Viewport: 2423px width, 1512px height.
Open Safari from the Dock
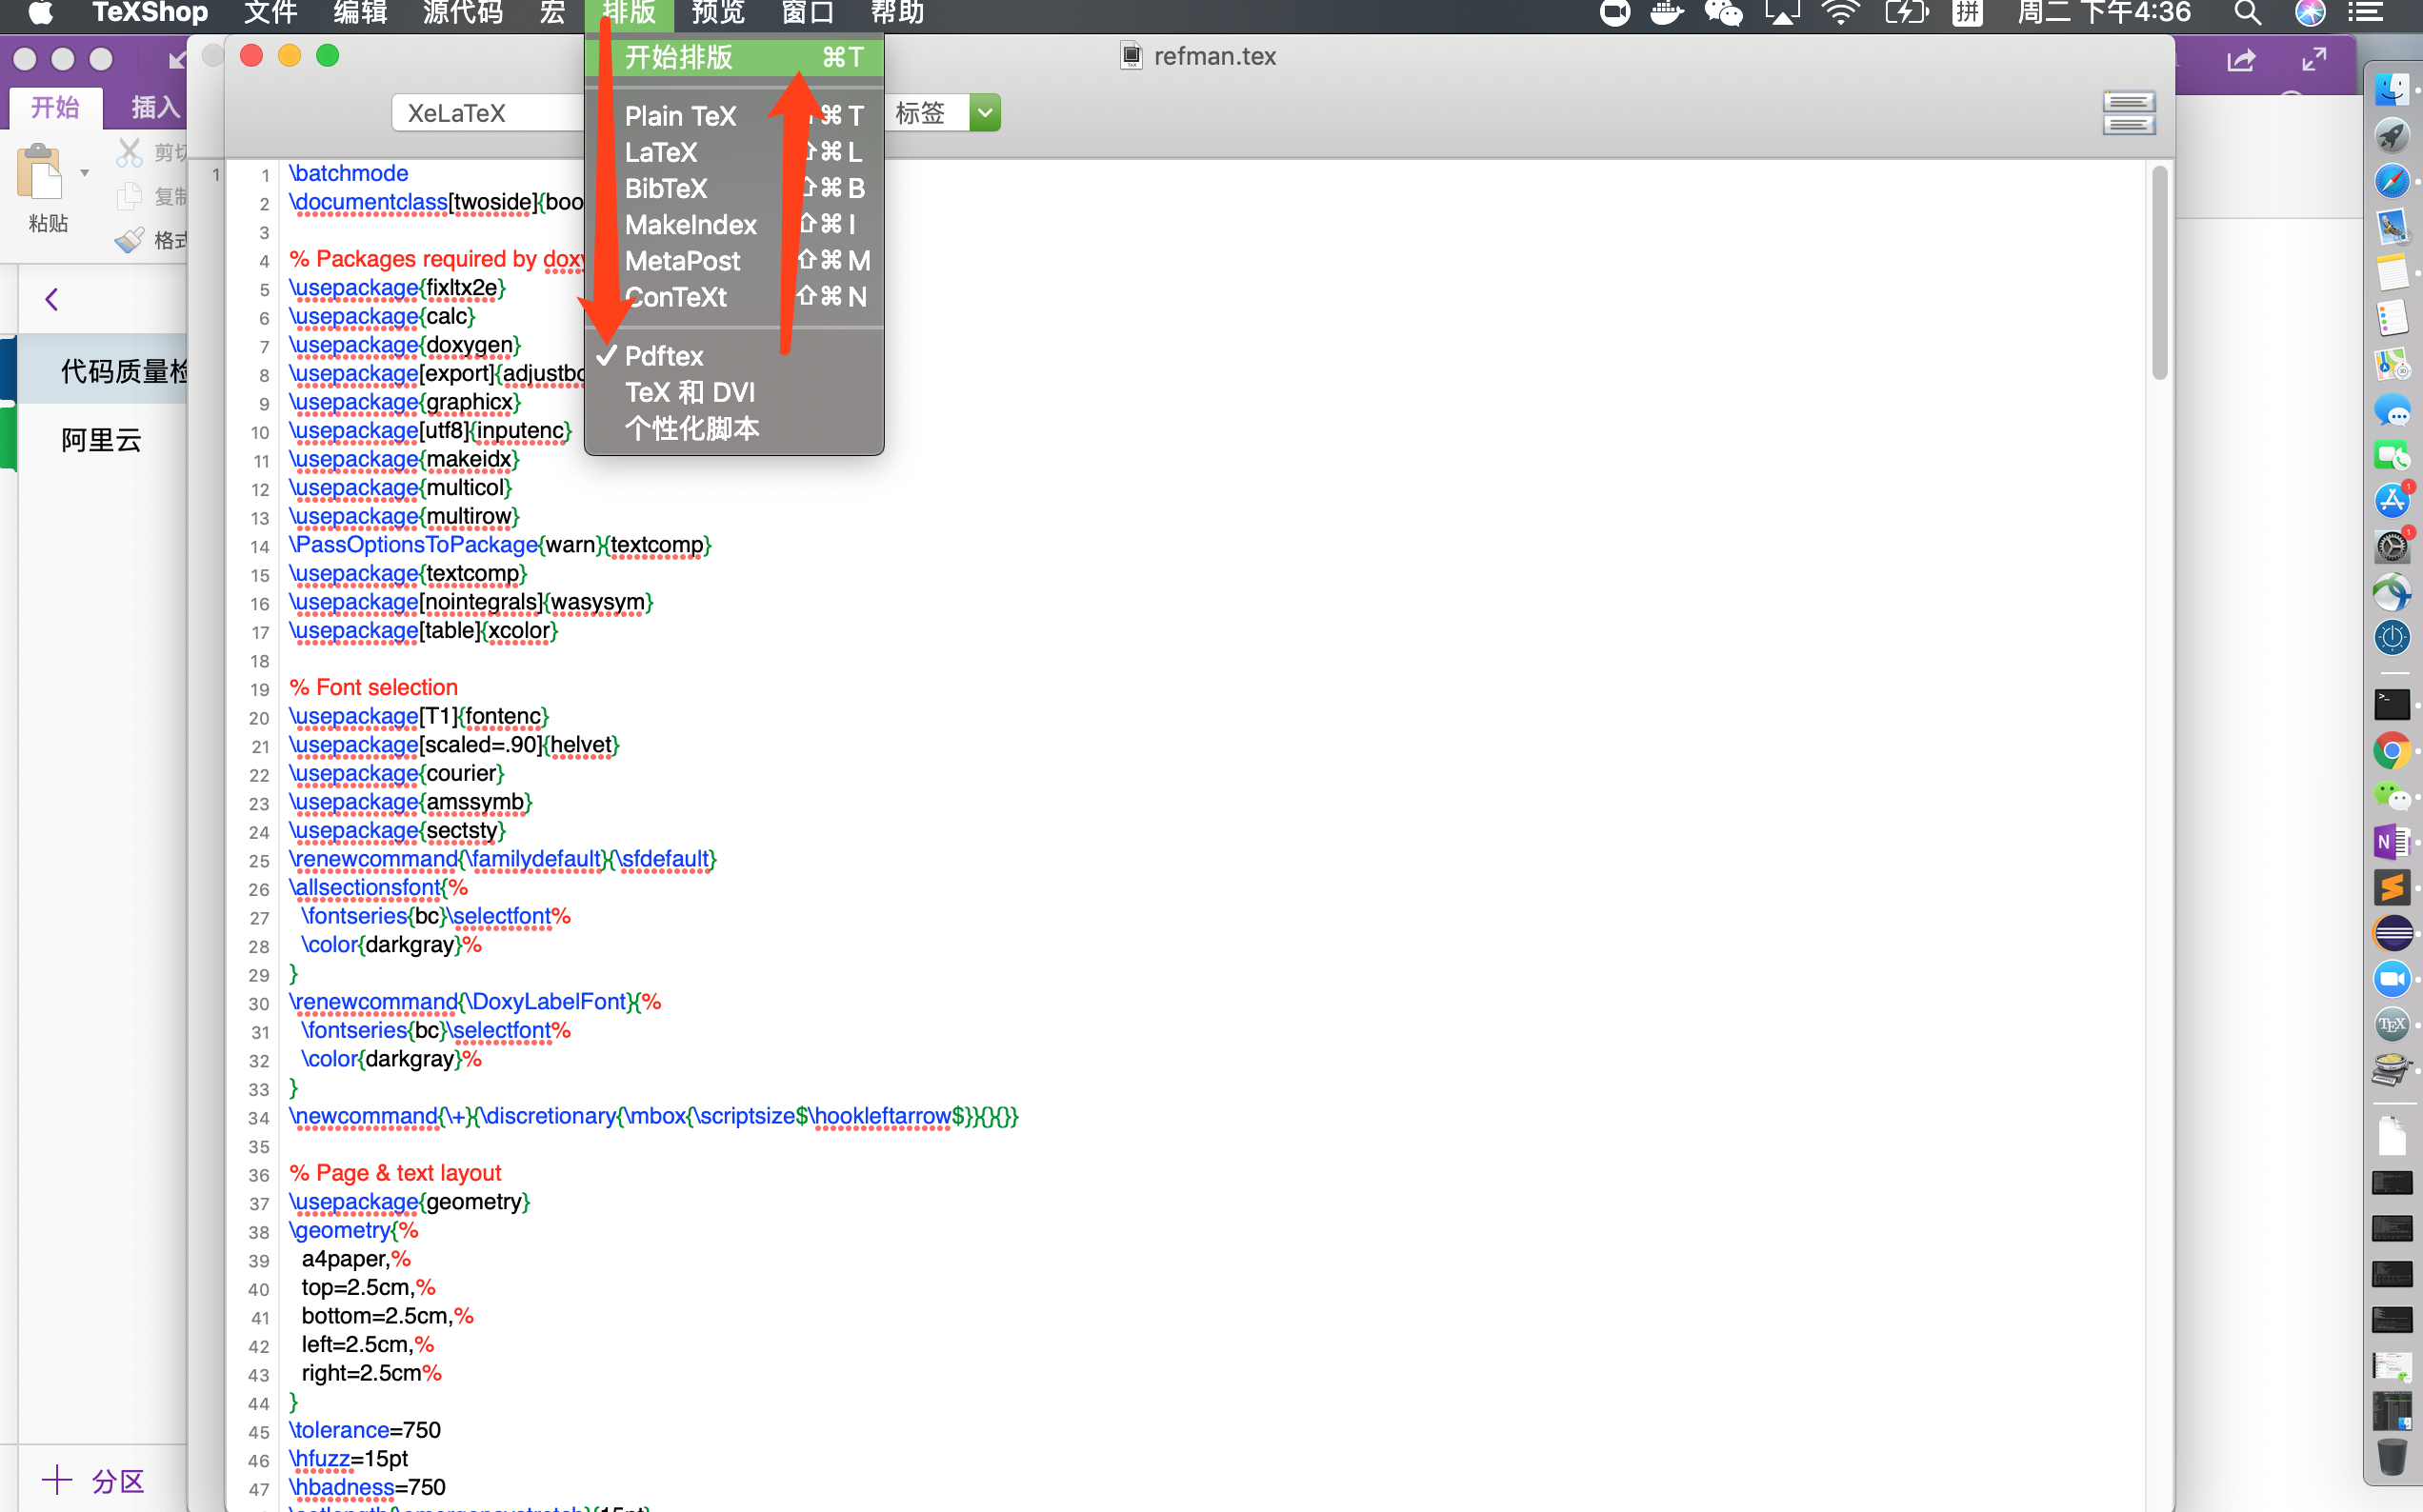[x=2391, y=182]
